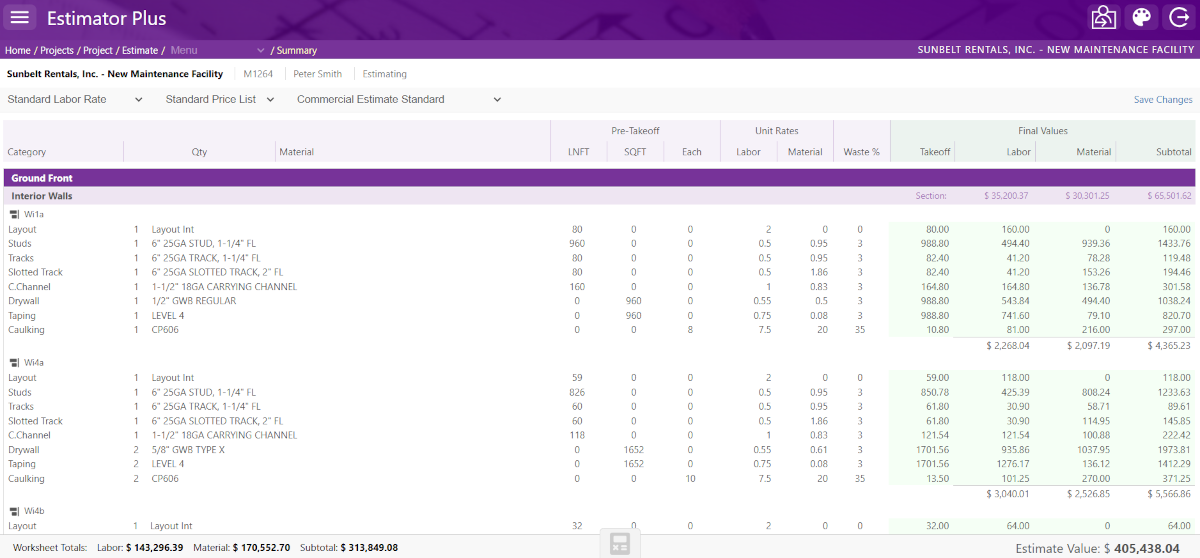This screenshot has width=1200, height=558.
Task: Select the Ground Front section header
Action: point(42,178)
